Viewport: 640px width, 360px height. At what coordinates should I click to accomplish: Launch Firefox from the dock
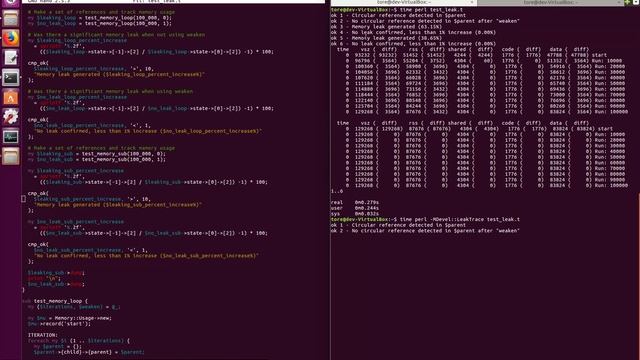pos(11,38)
